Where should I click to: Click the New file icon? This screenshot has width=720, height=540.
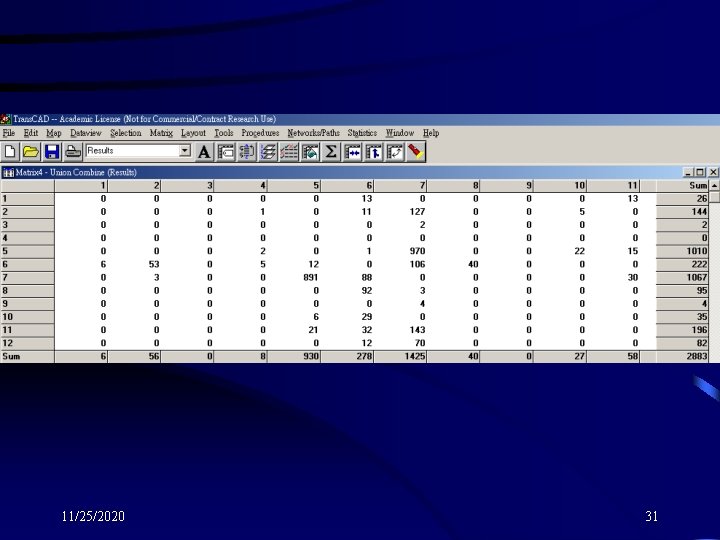click(10, 152)
